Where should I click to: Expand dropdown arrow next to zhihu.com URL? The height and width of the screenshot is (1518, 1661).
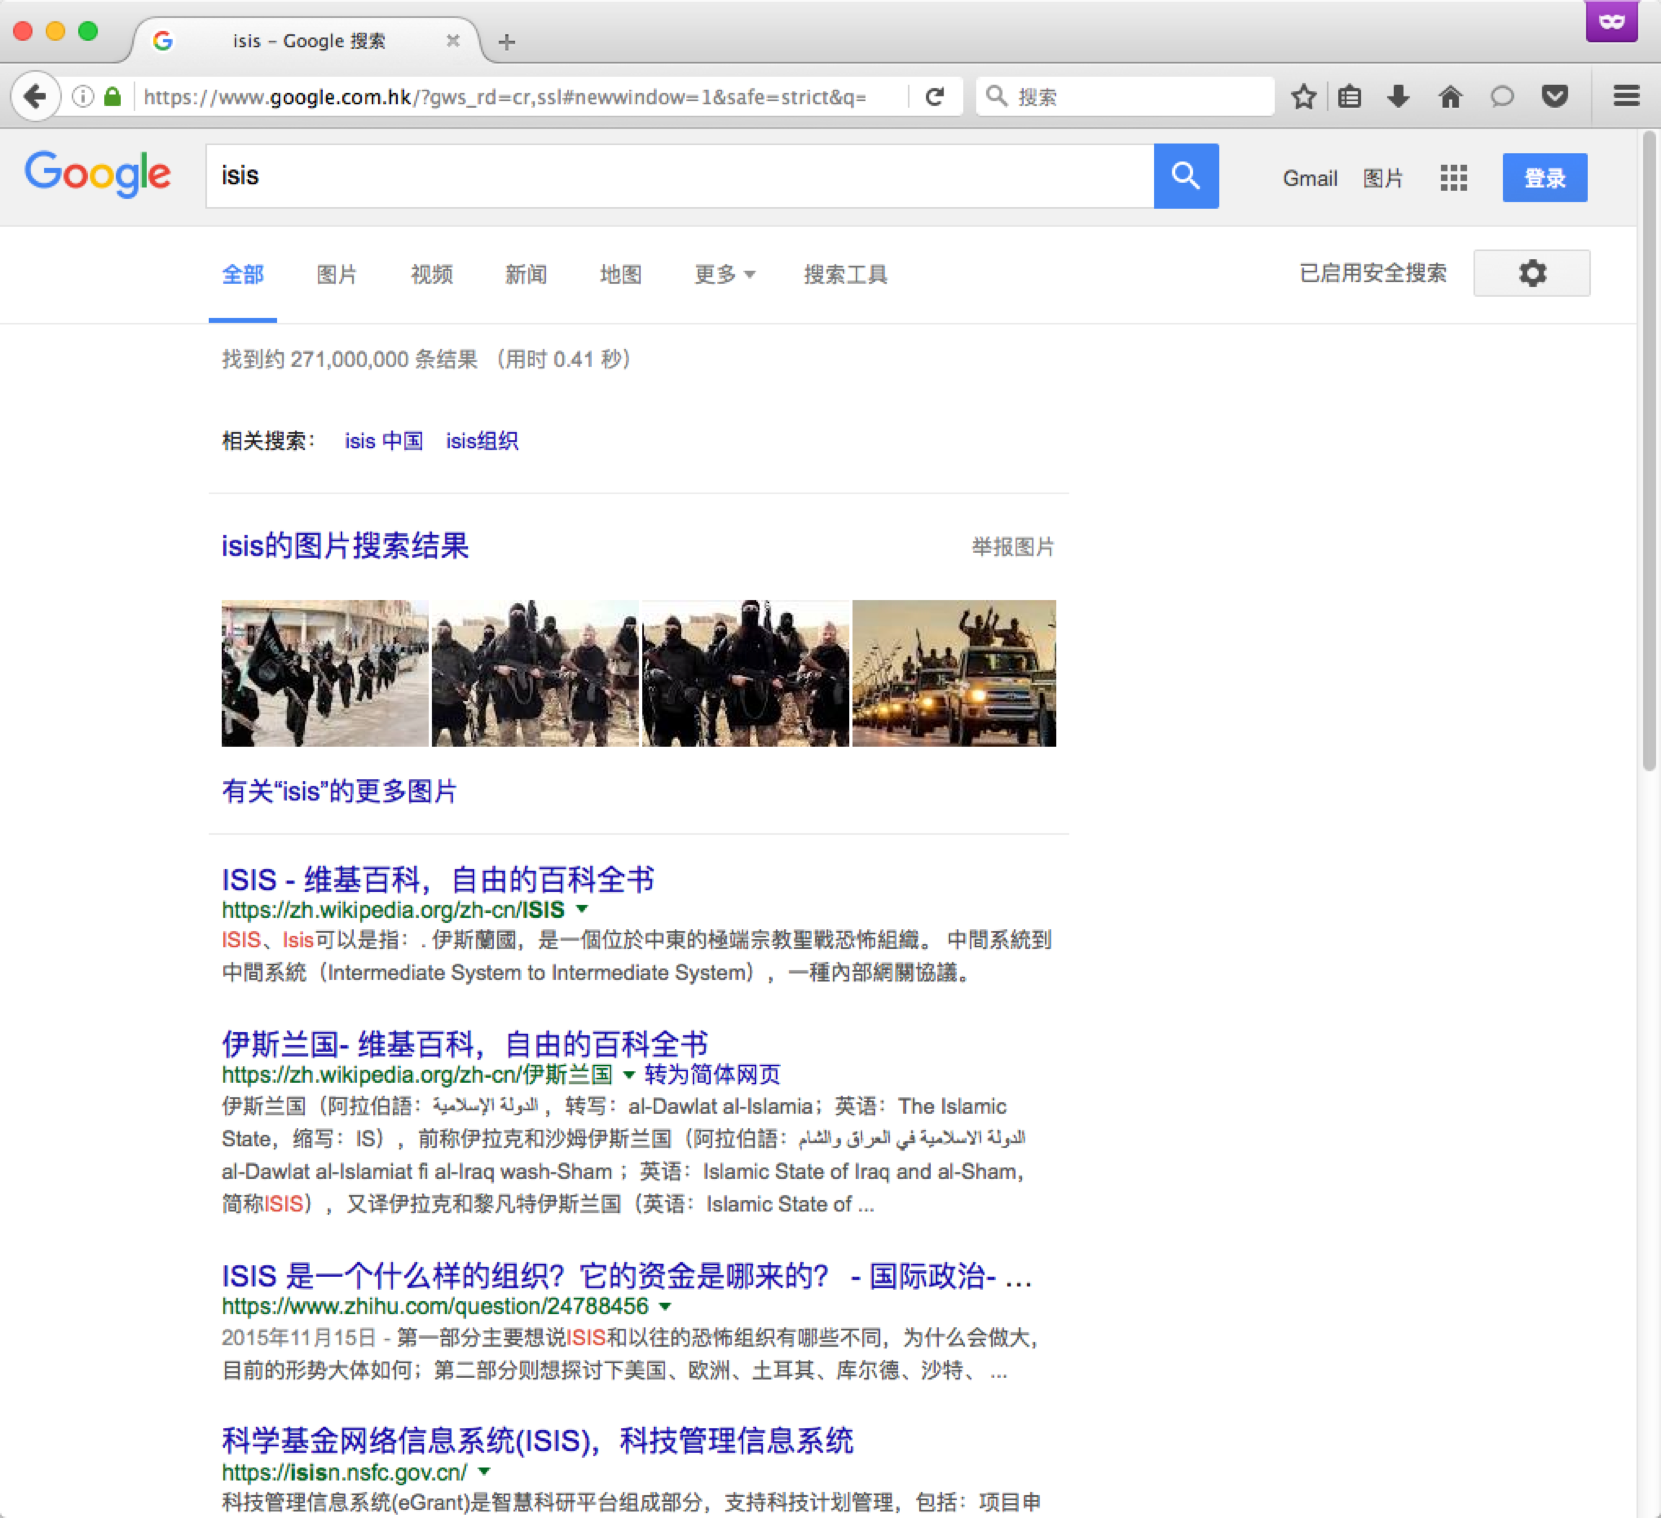665,1306
